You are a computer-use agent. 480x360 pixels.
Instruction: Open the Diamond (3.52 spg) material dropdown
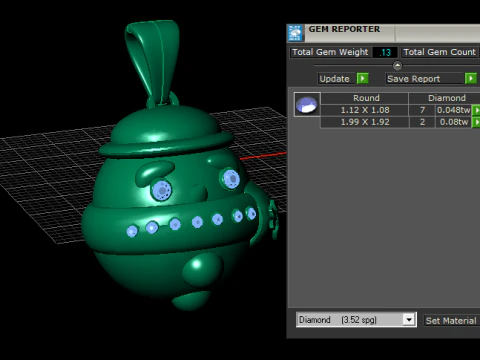click(x=409, y=320)
